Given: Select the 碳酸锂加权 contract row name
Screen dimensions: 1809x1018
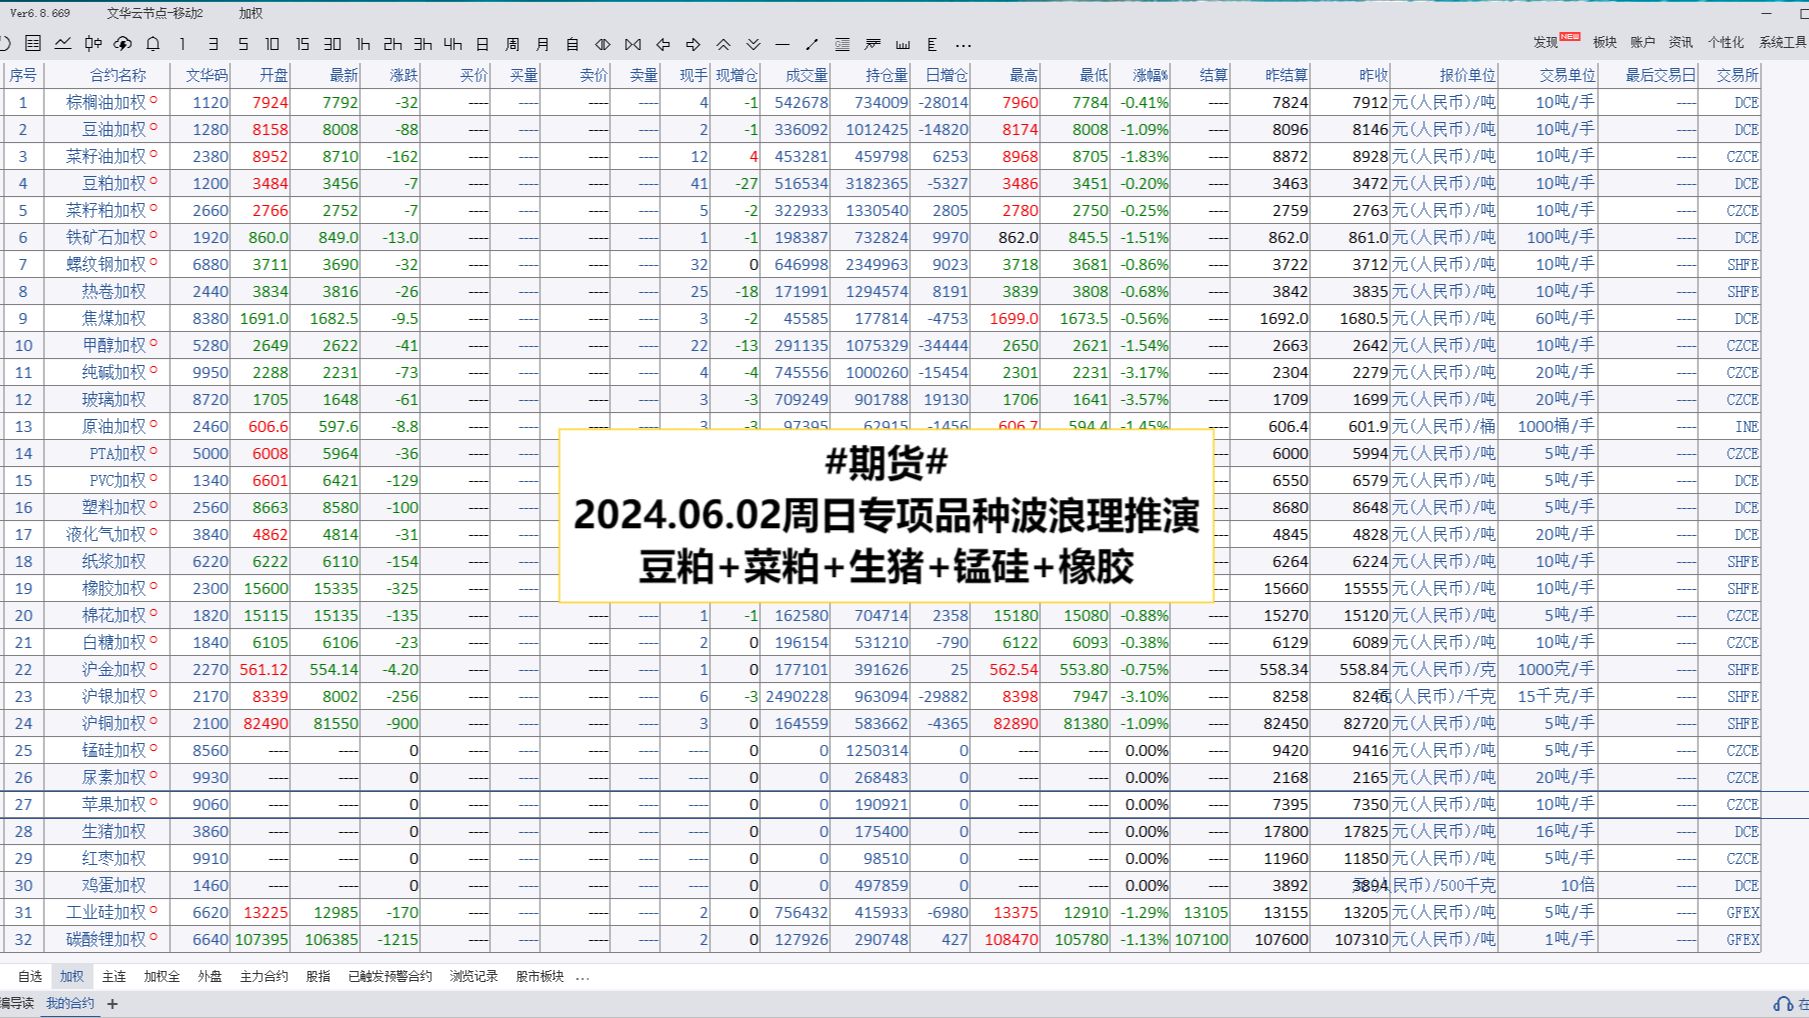Looking at the screenshot, I should [106, 939].
